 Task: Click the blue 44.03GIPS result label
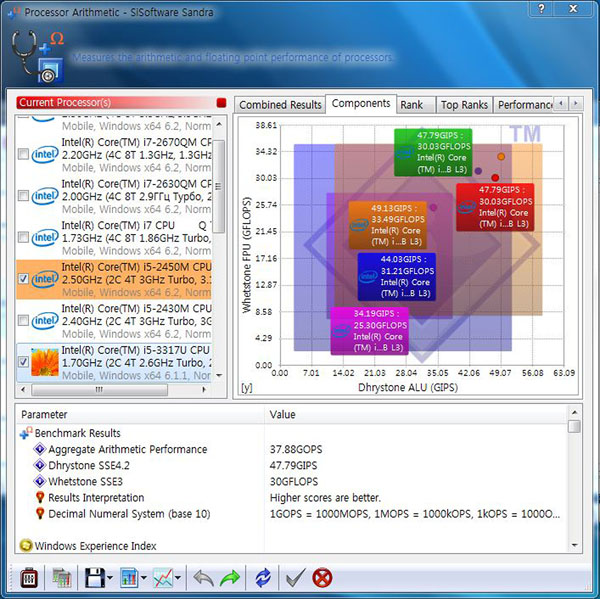(x=396, y=276)
